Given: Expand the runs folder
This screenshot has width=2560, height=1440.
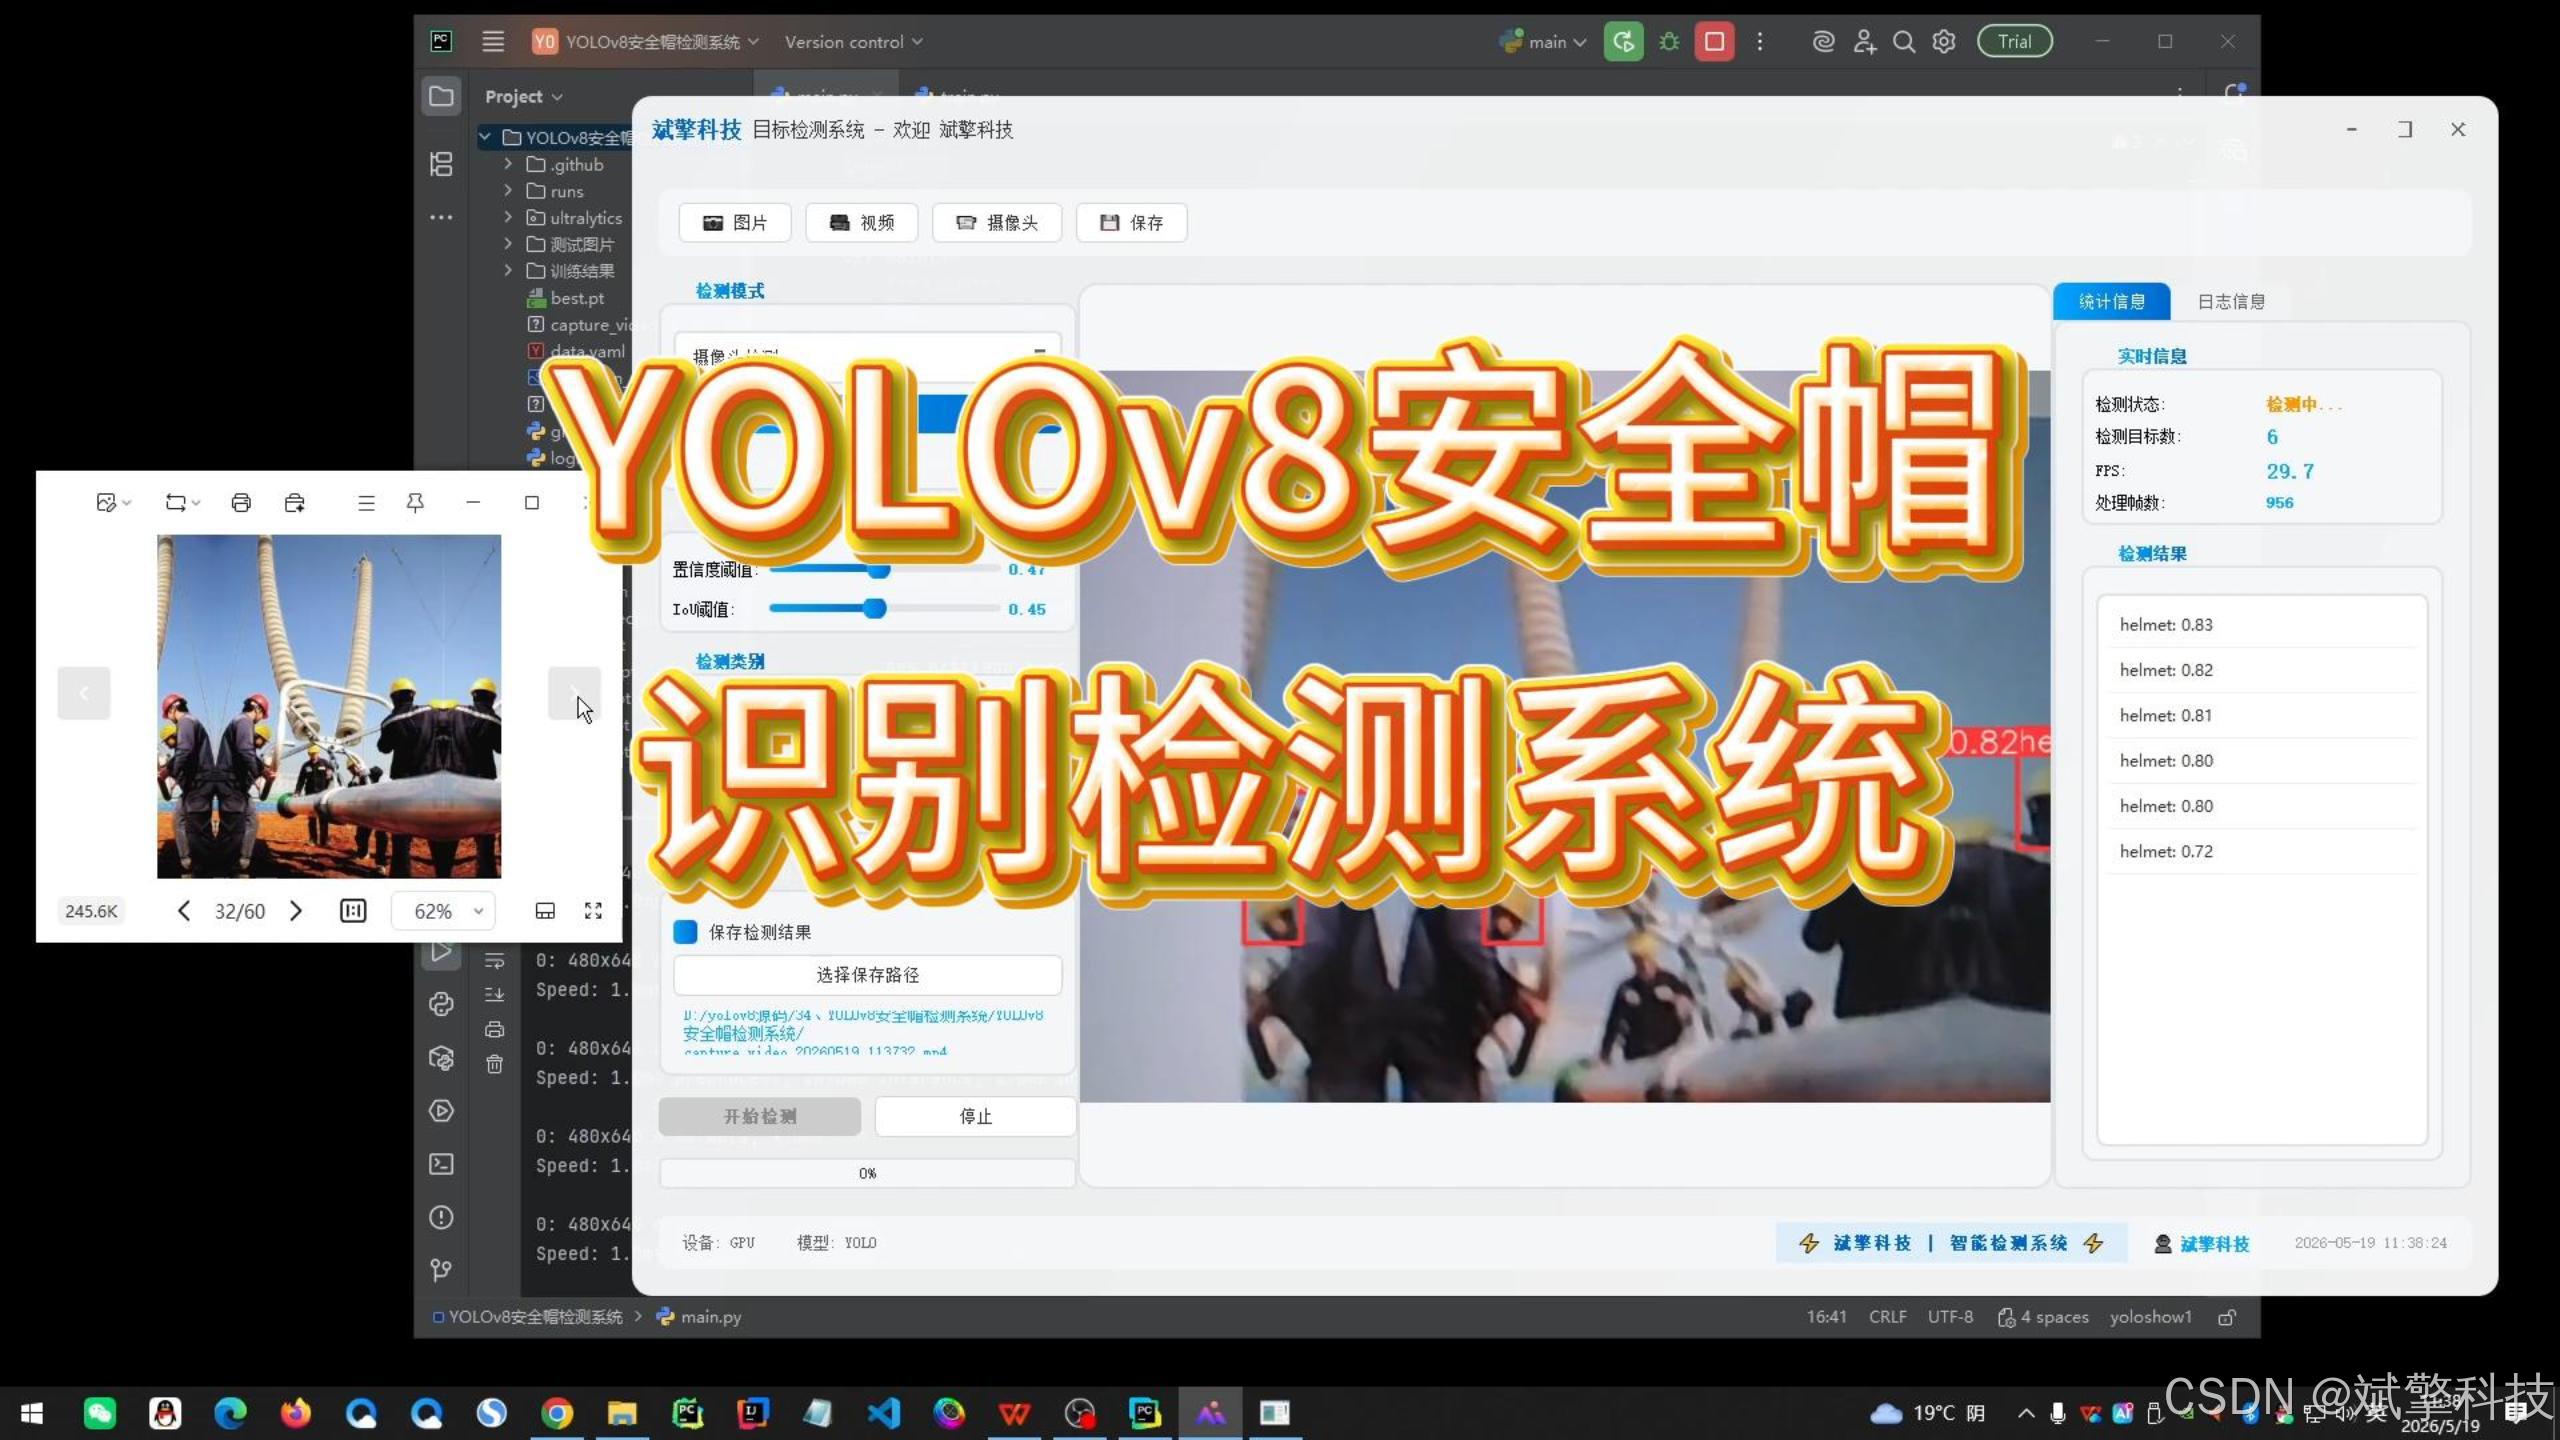Looking at the screenshot, I should (508, 190).
